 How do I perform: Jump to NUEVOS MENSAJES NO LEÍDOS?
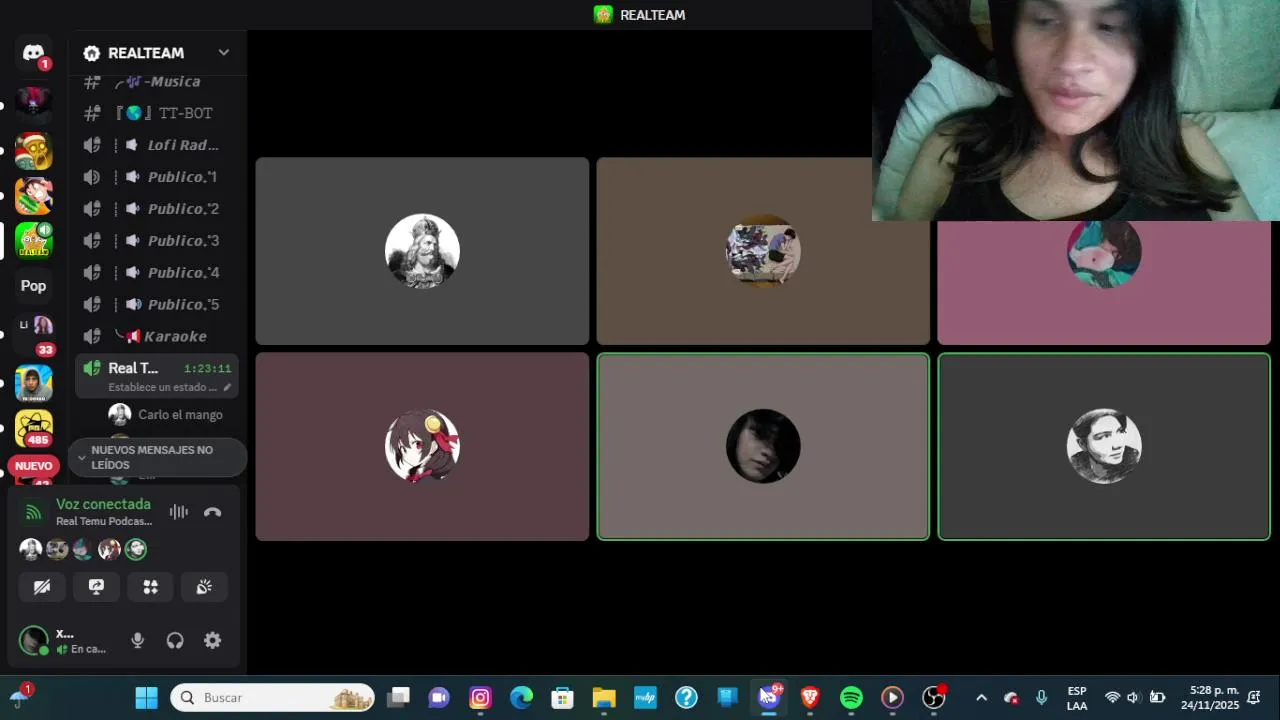pyautogui.click(x=157, y=458)
